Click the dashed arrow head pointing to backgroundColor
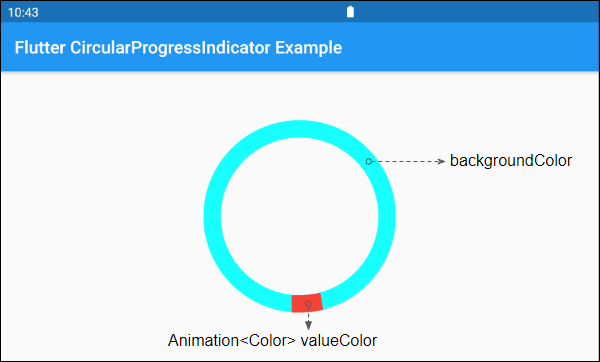600x362 pixels. coord(441,161)
